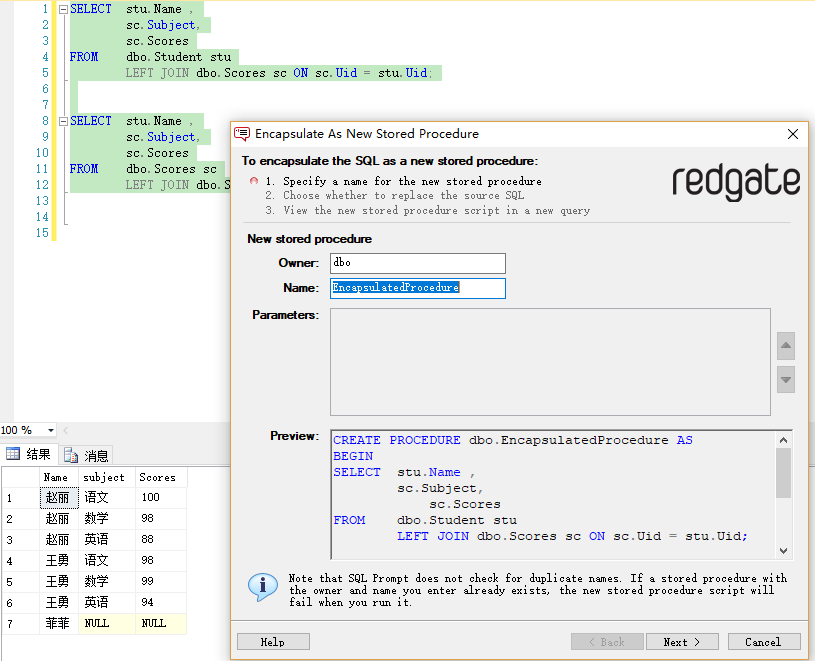Select the 英语 cell in row 6
815x661 pixels.
(107, 602)
